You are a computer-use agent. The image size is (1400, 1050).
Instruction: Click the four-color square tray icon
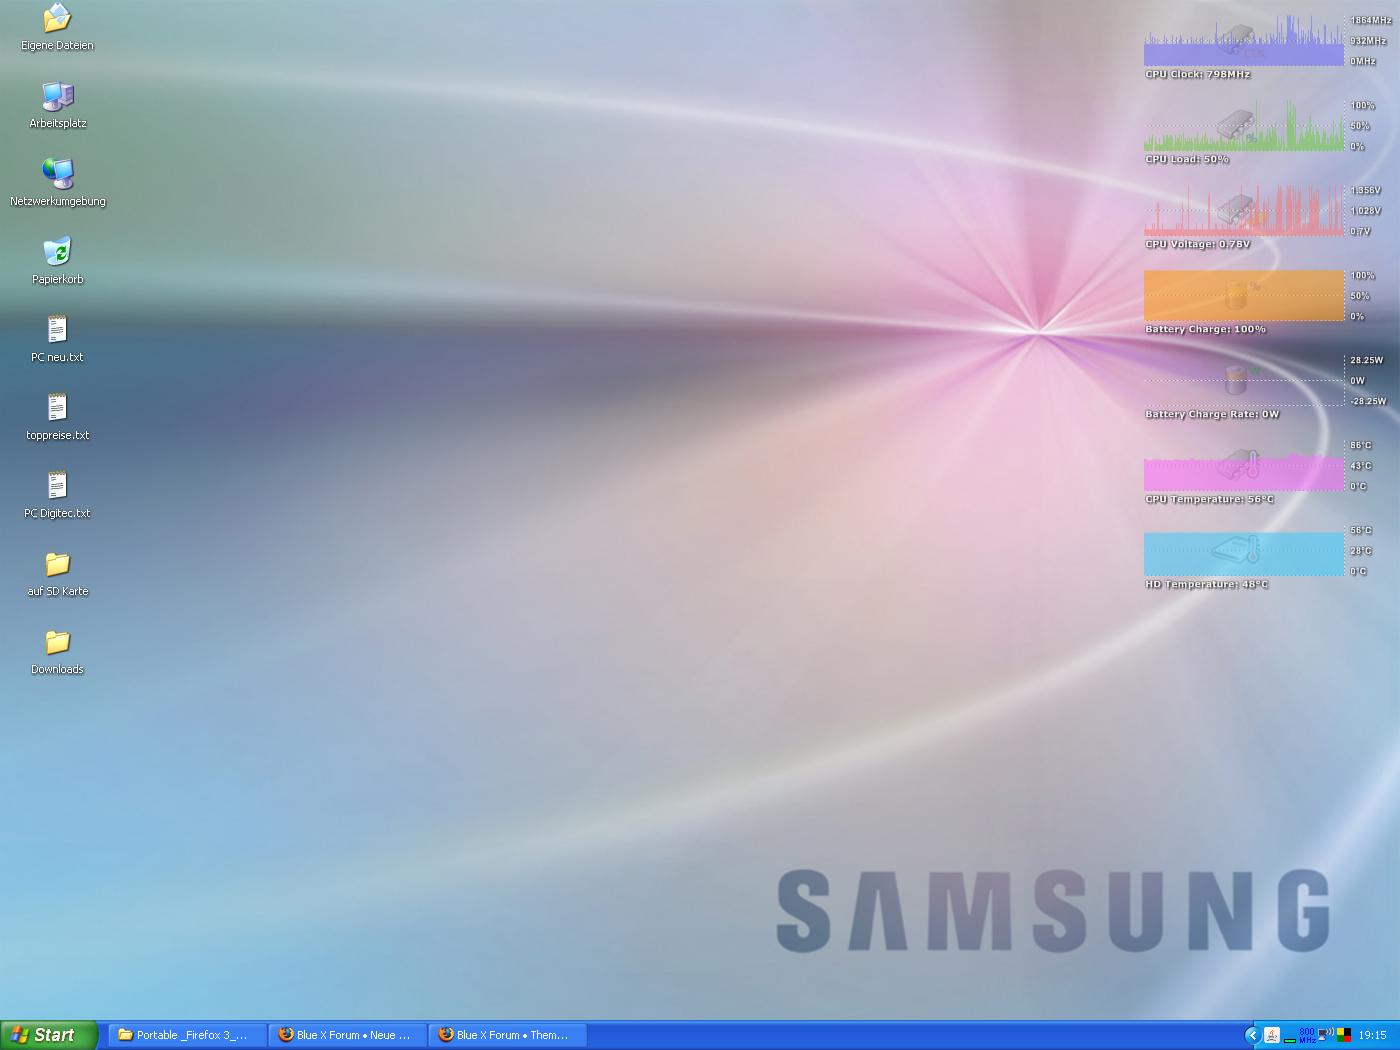[x=1343, y=1035]
